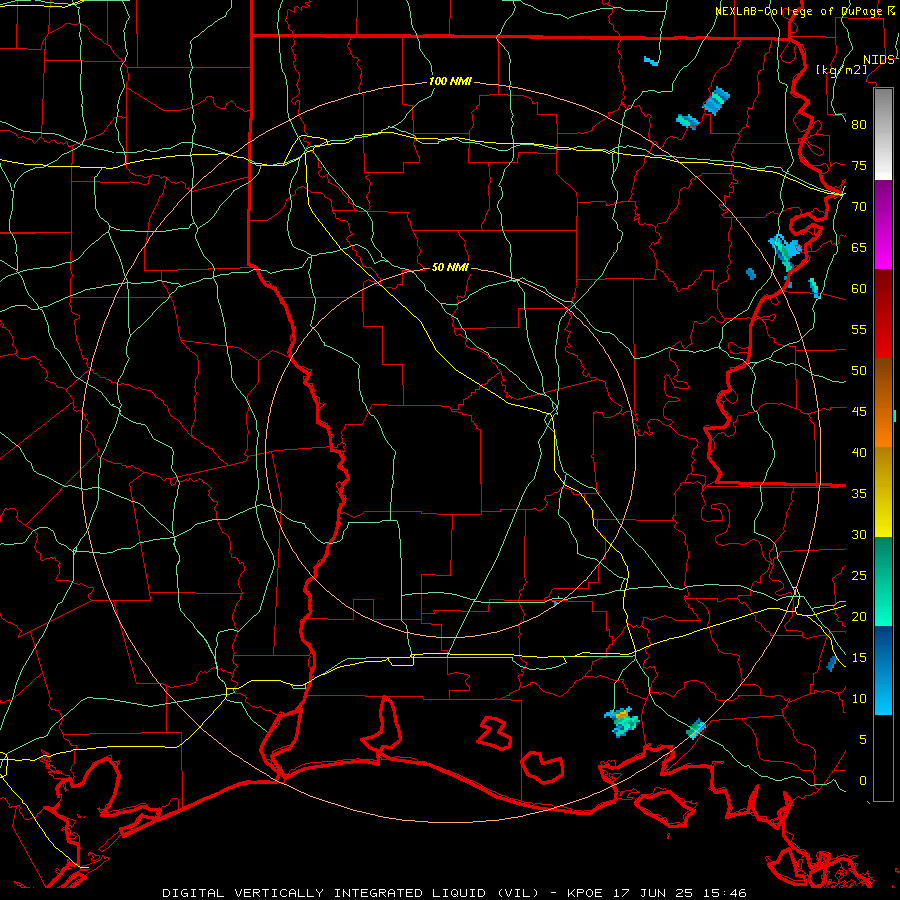Click the 40 value on the color scale
This screenshot has width=900, height=900.
[859, 453]
